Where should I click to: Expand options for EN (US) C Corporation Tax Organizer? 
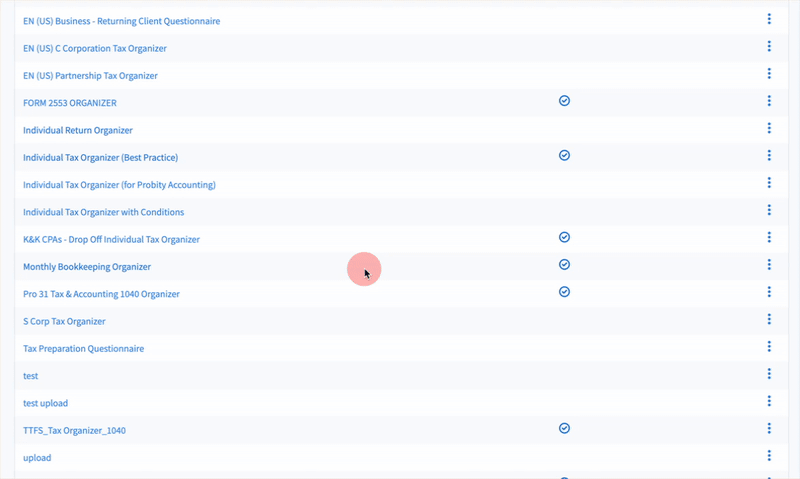(x=769, y=46)
